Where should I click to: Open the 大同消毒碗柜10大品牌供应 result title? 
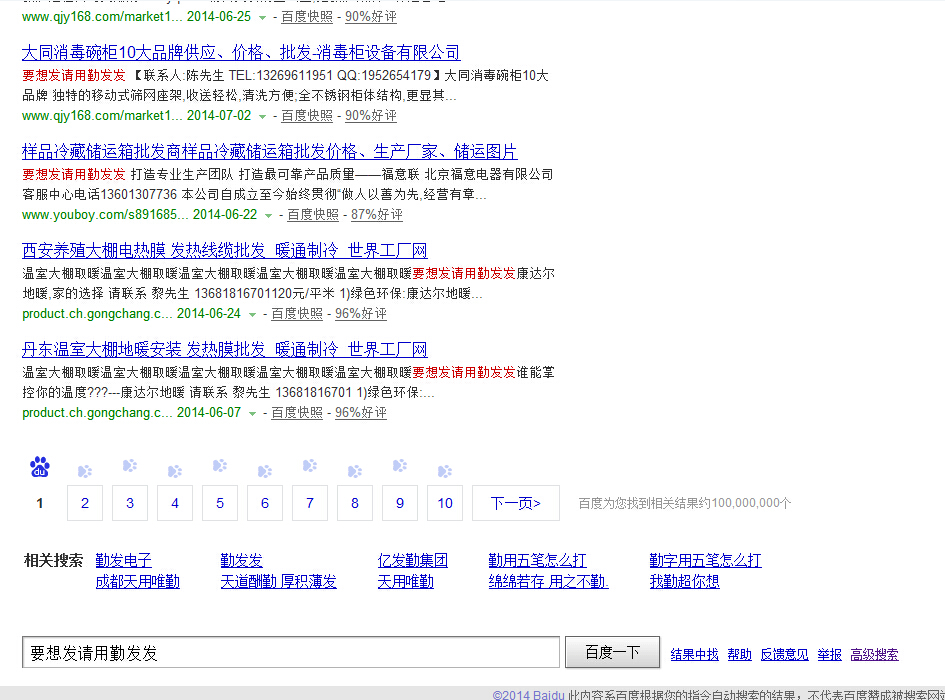[241, 53]
